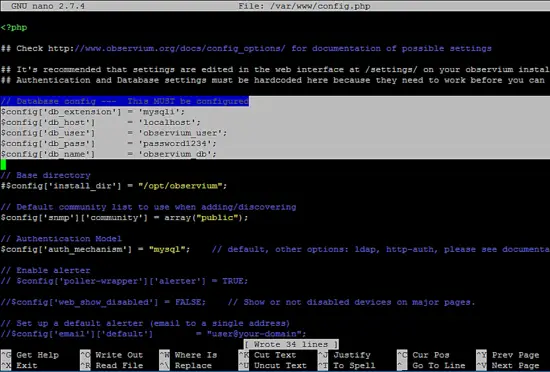This screenshot has width=550, height=372.
Task: Click the db_extension 'mysqli' config line
Action: [93, 112]
